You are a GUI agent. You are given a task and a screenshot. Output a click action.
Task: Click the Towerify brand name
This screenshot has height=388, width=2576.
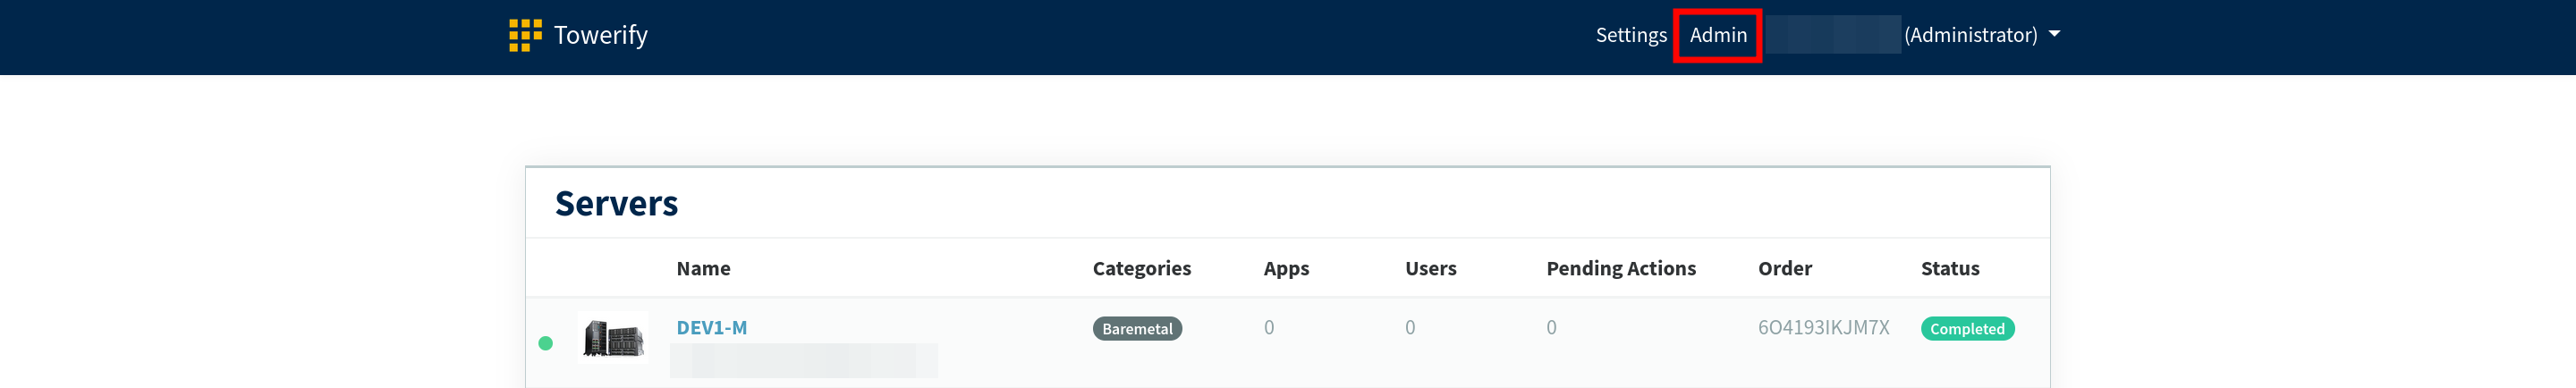pyautogui.click(x=600, y=35)
